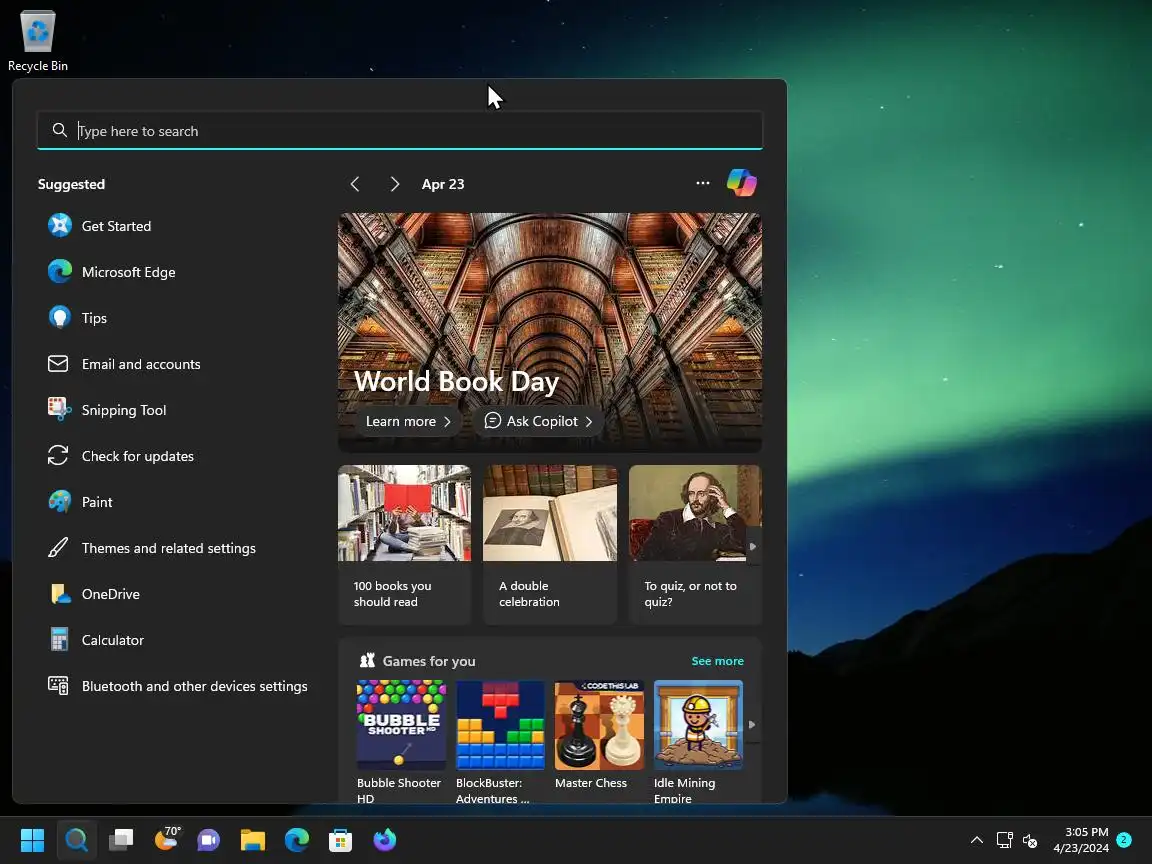Open File Explorer from the taskbar
The image size is (1152, 864).
(x=253, y=840)
